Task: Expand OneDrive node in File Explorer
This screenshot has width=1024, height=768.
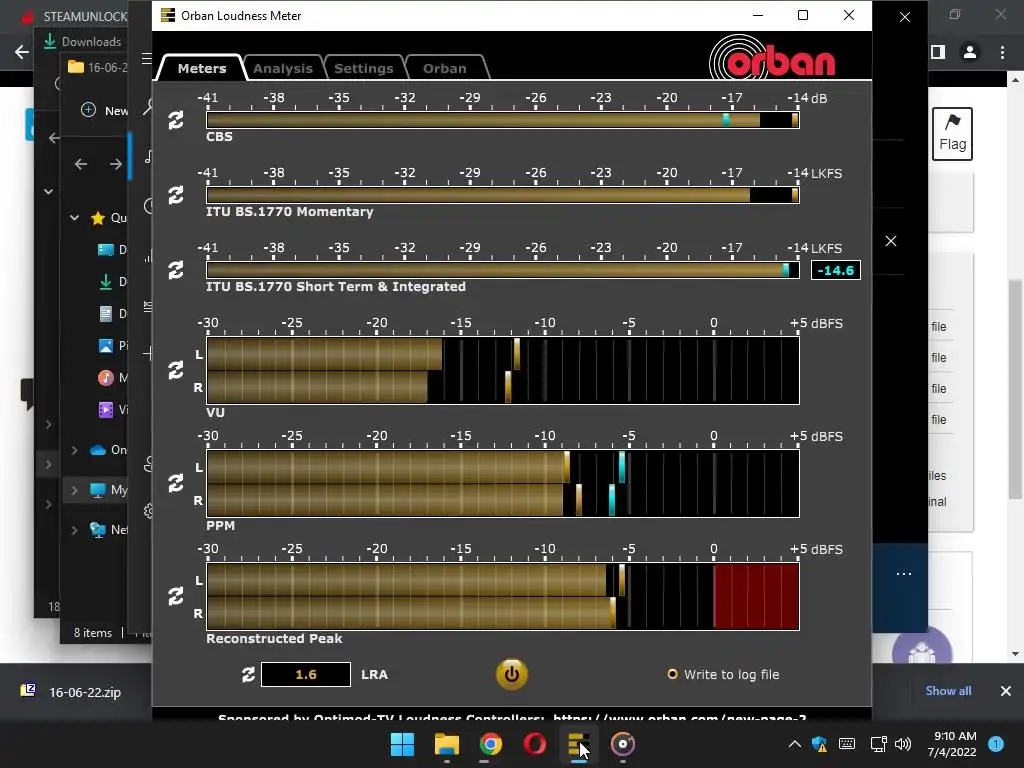Action: point(74,450)
